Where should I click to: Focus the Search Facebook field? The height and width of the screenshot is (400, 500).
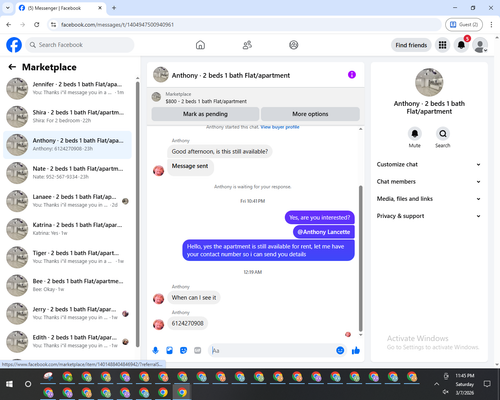coord(80,45)
